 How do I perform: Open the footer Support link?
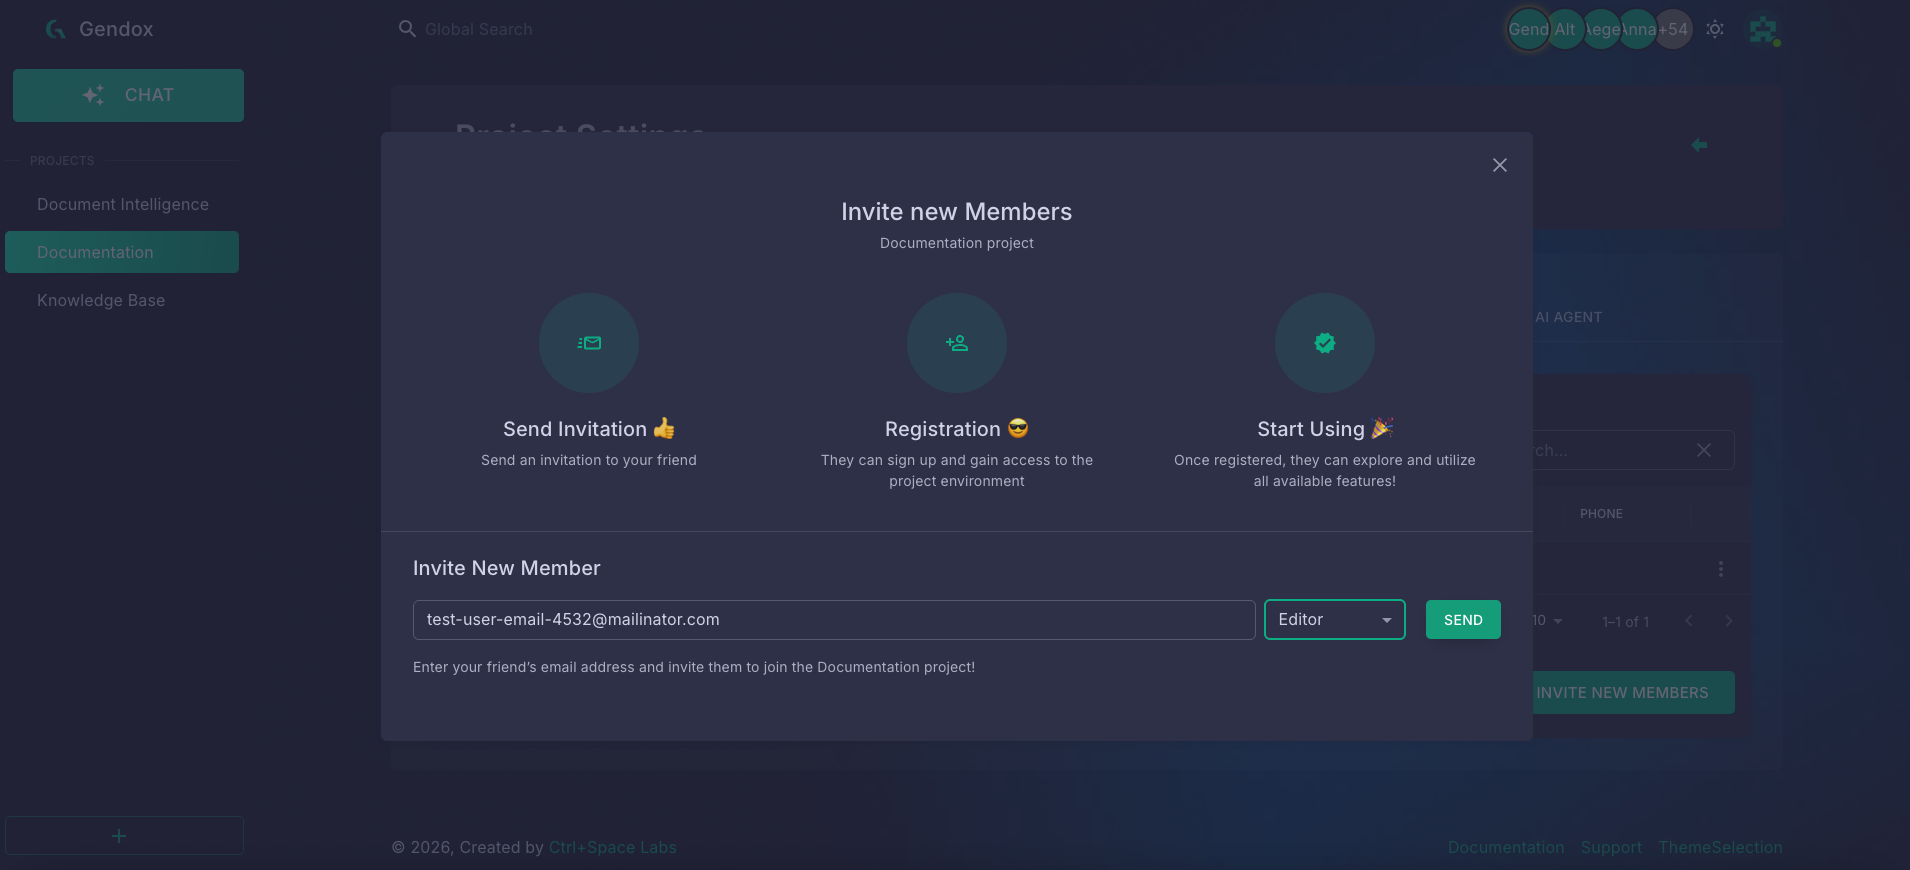[x=1611, y=847]
